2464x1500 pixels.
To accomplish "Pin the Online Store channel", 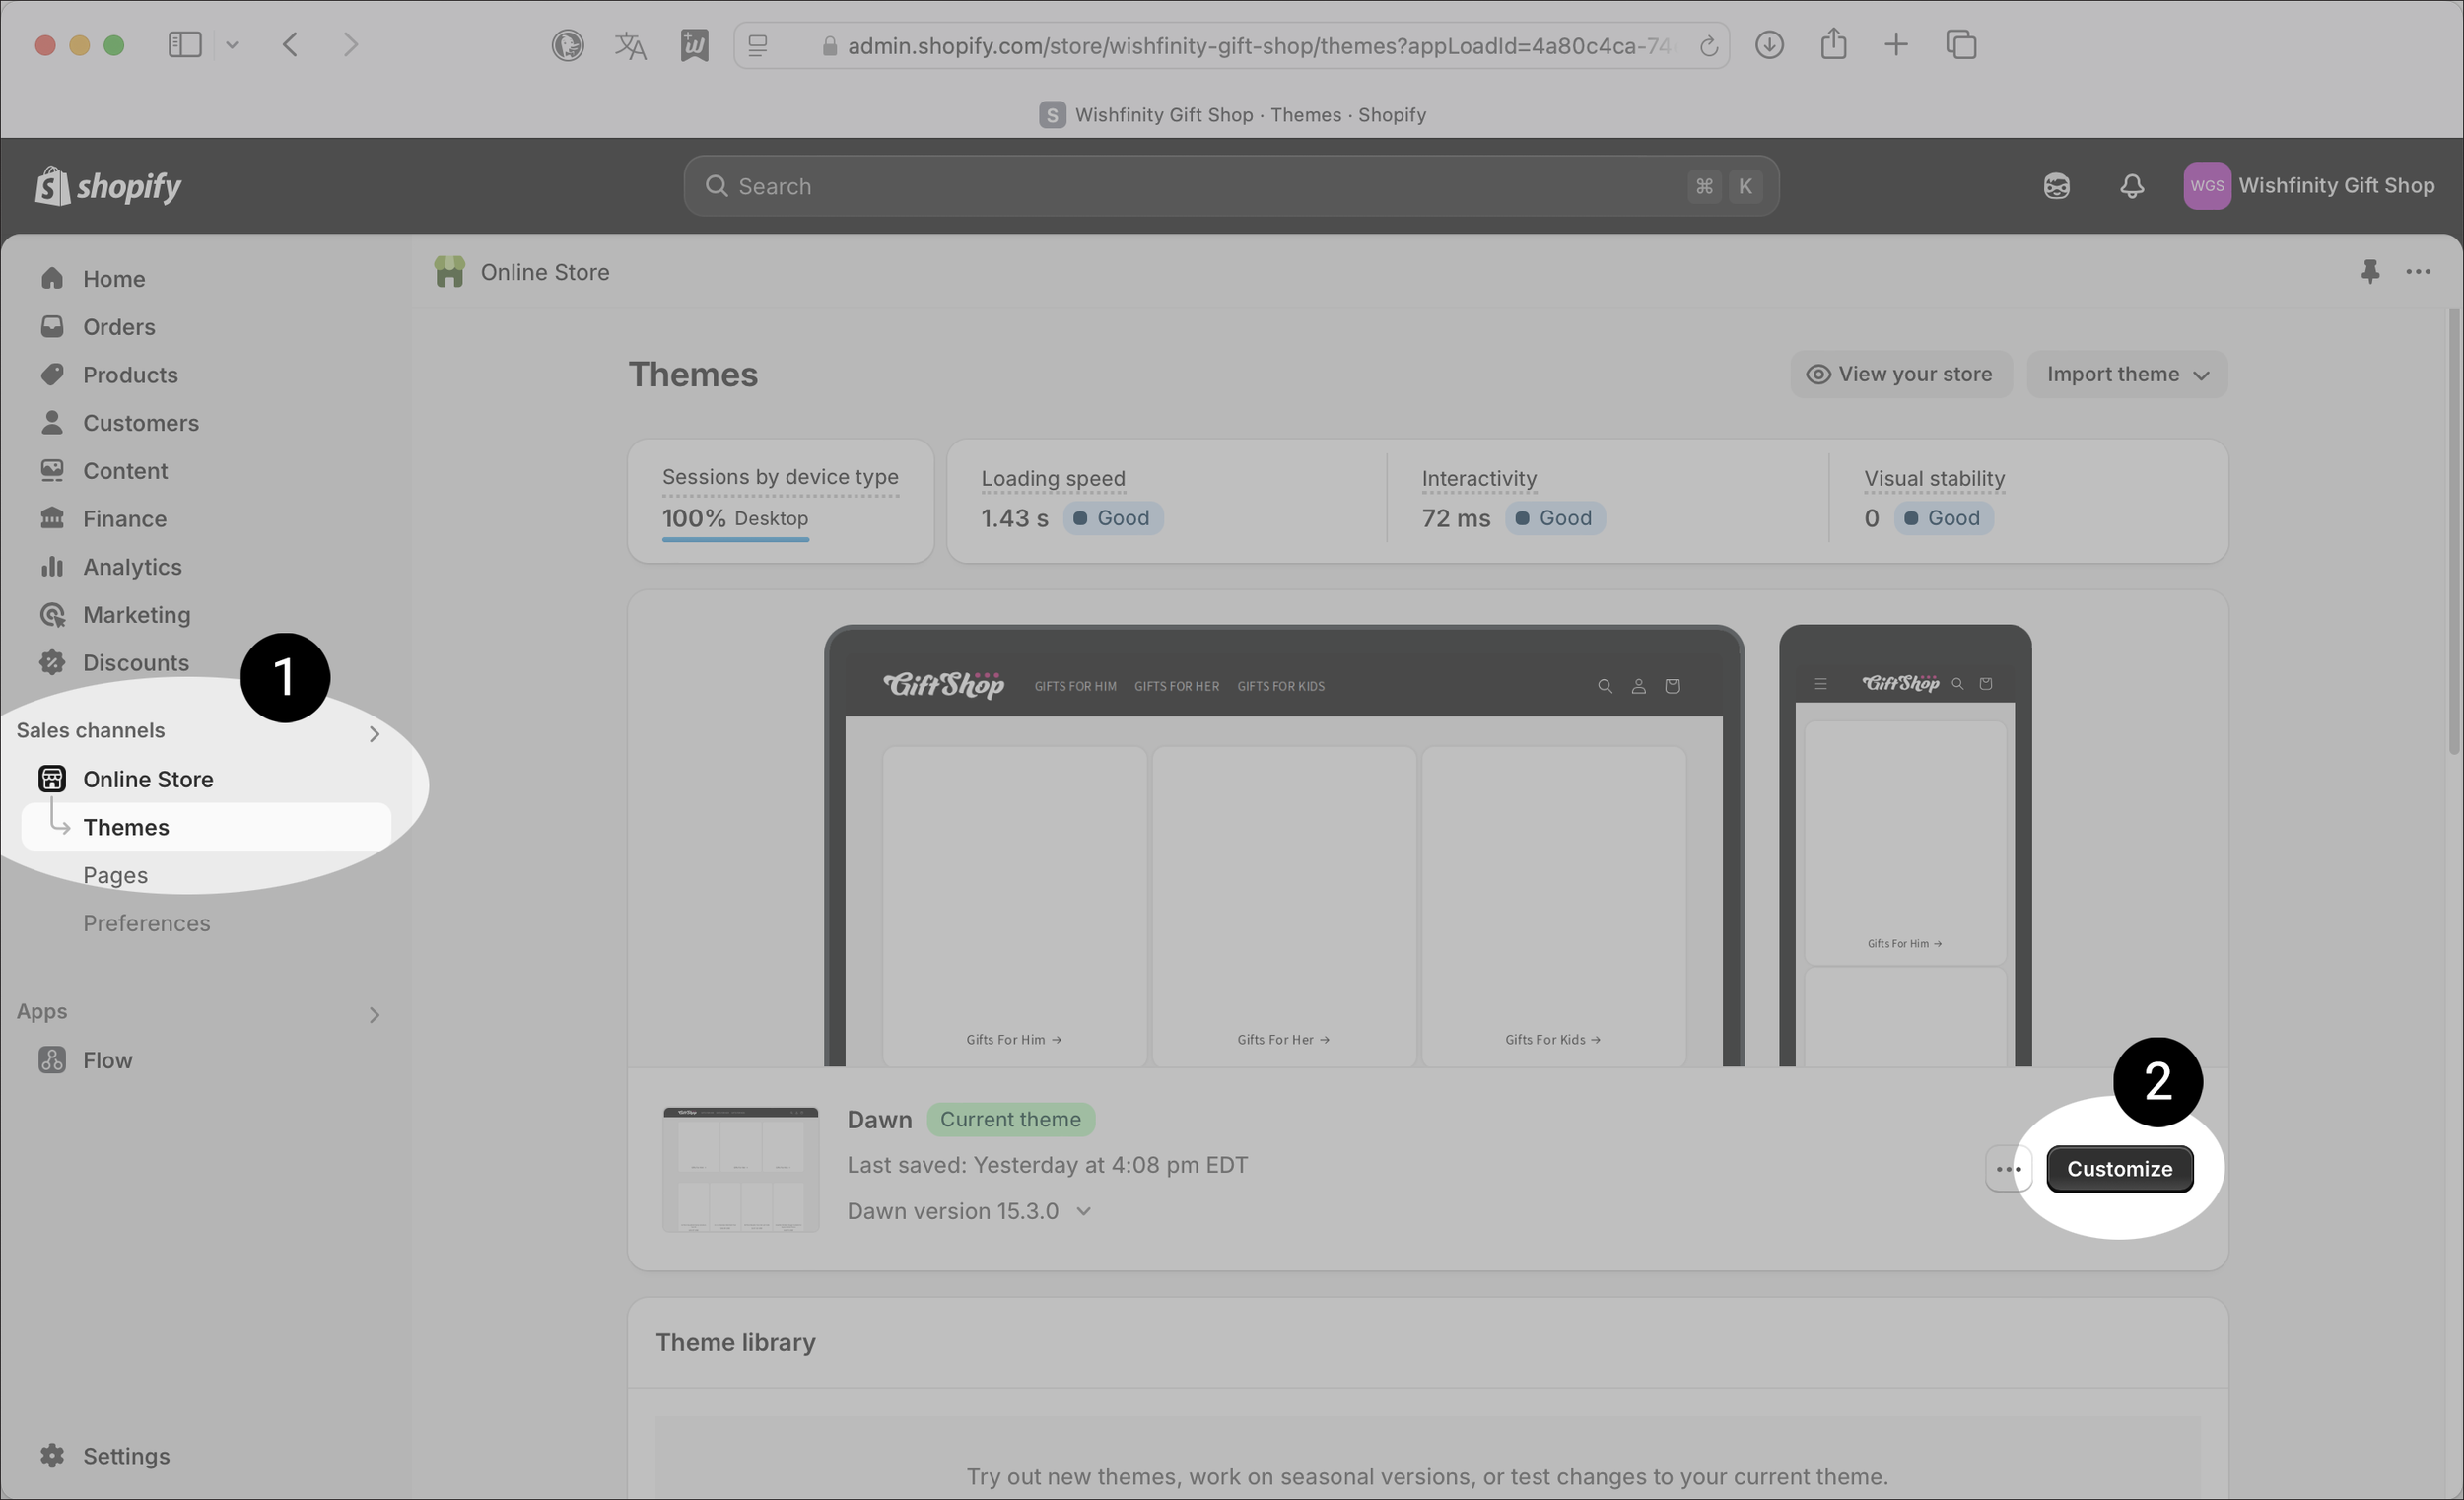I will click(x=2369, y=271).
